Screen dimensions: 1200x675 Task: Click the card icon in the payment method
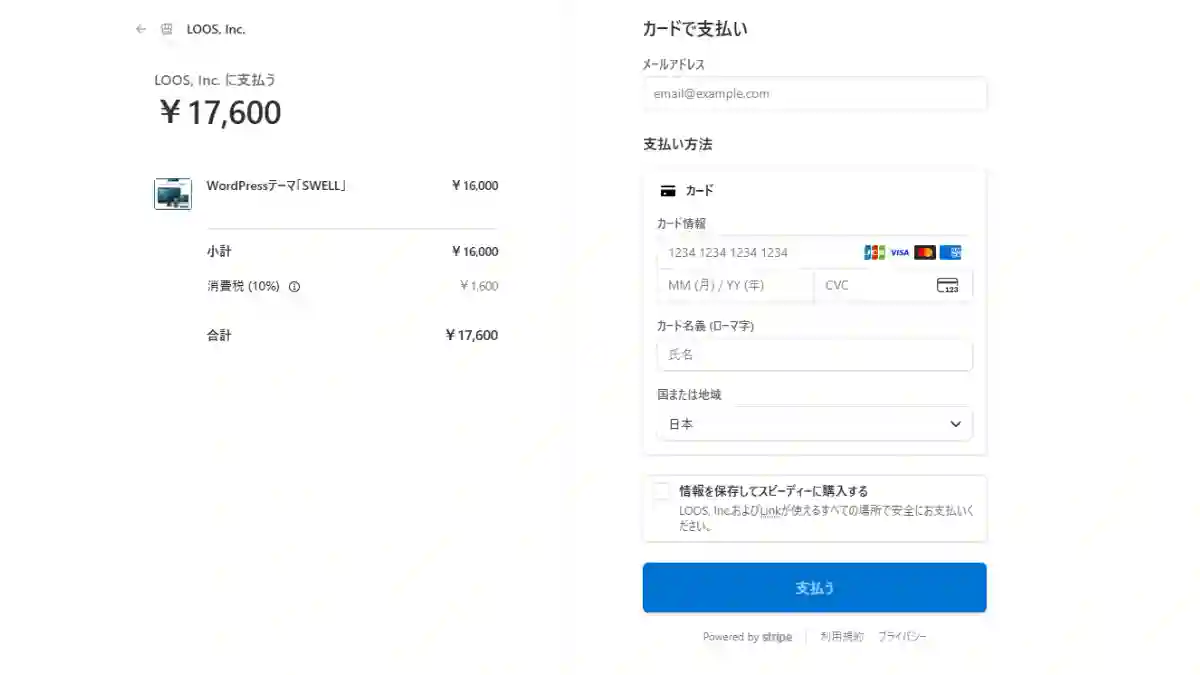tap(668, 190)
